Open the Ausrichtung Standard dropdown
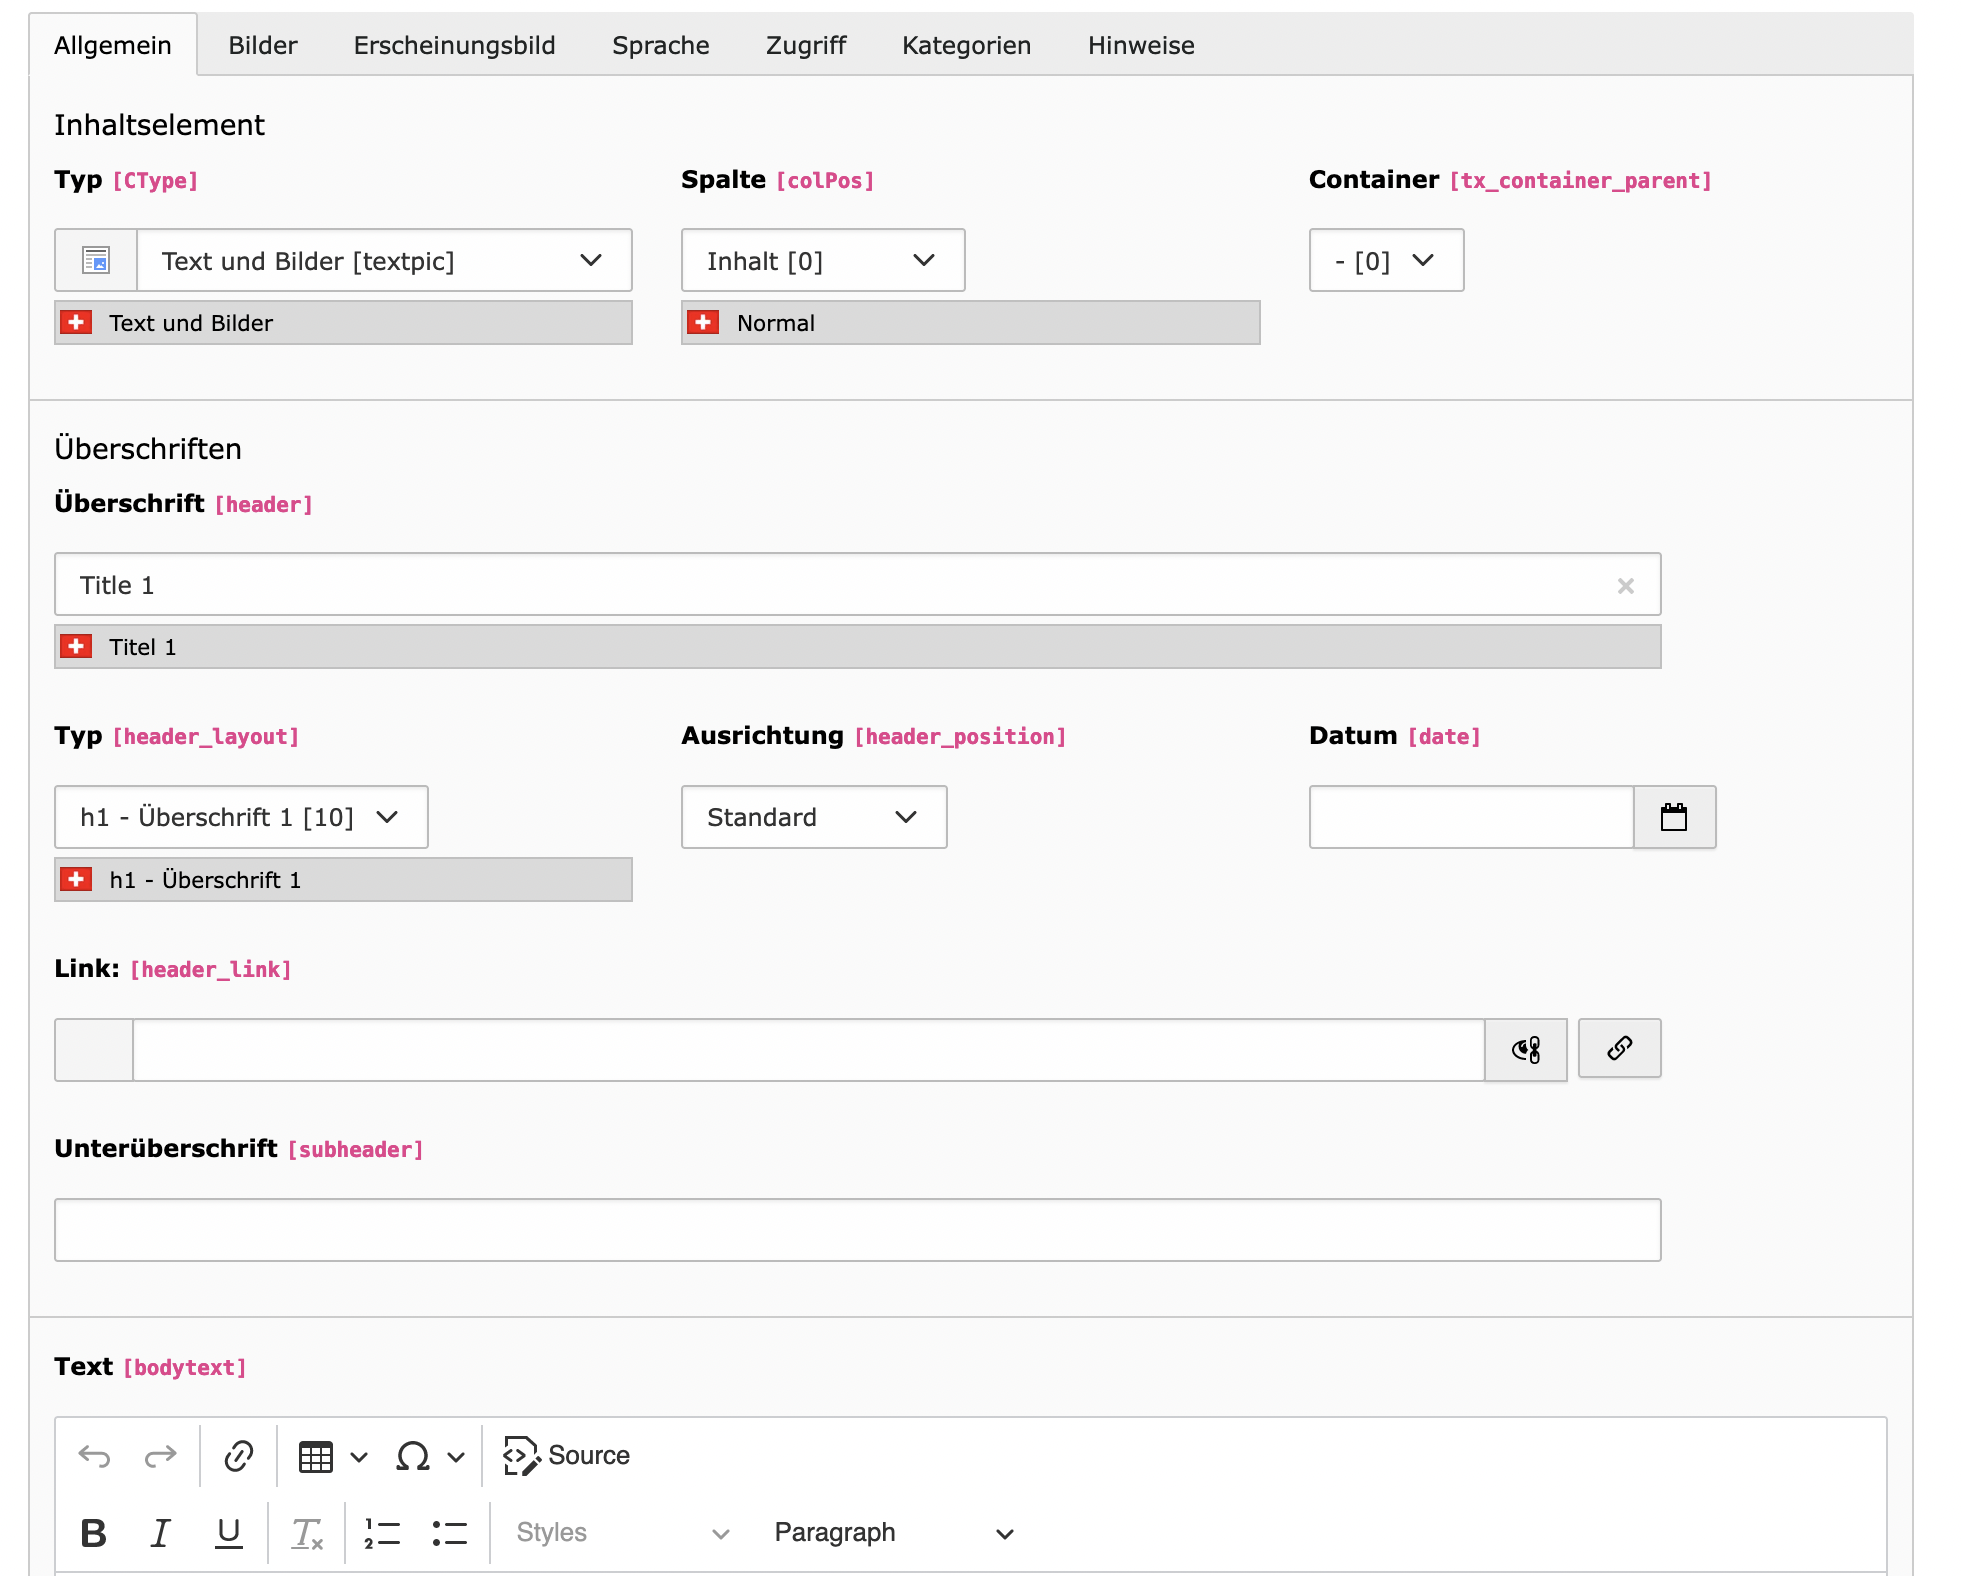The image size is (1962, 1576). tap(813, 817)
